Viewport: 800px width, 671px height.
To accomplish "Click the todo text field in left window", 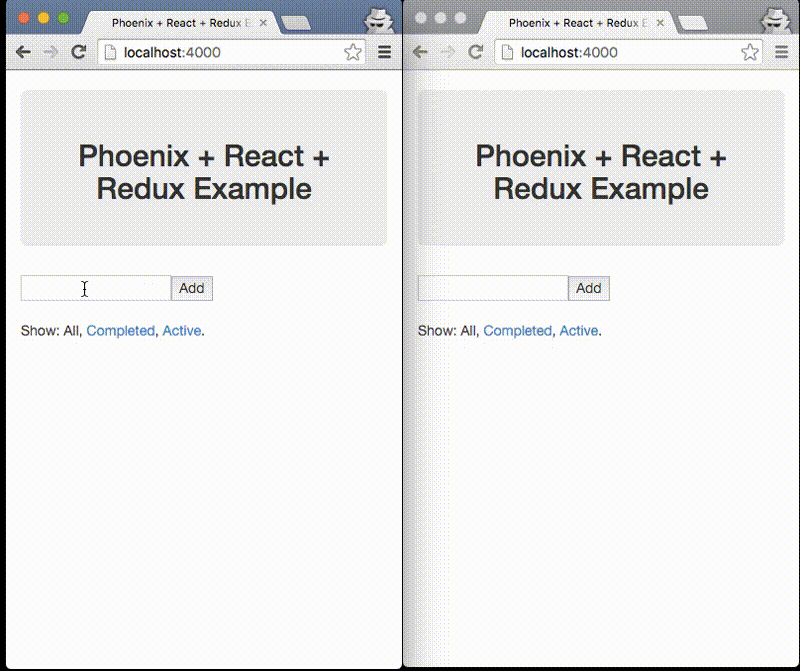I will [x=96, y=288].
